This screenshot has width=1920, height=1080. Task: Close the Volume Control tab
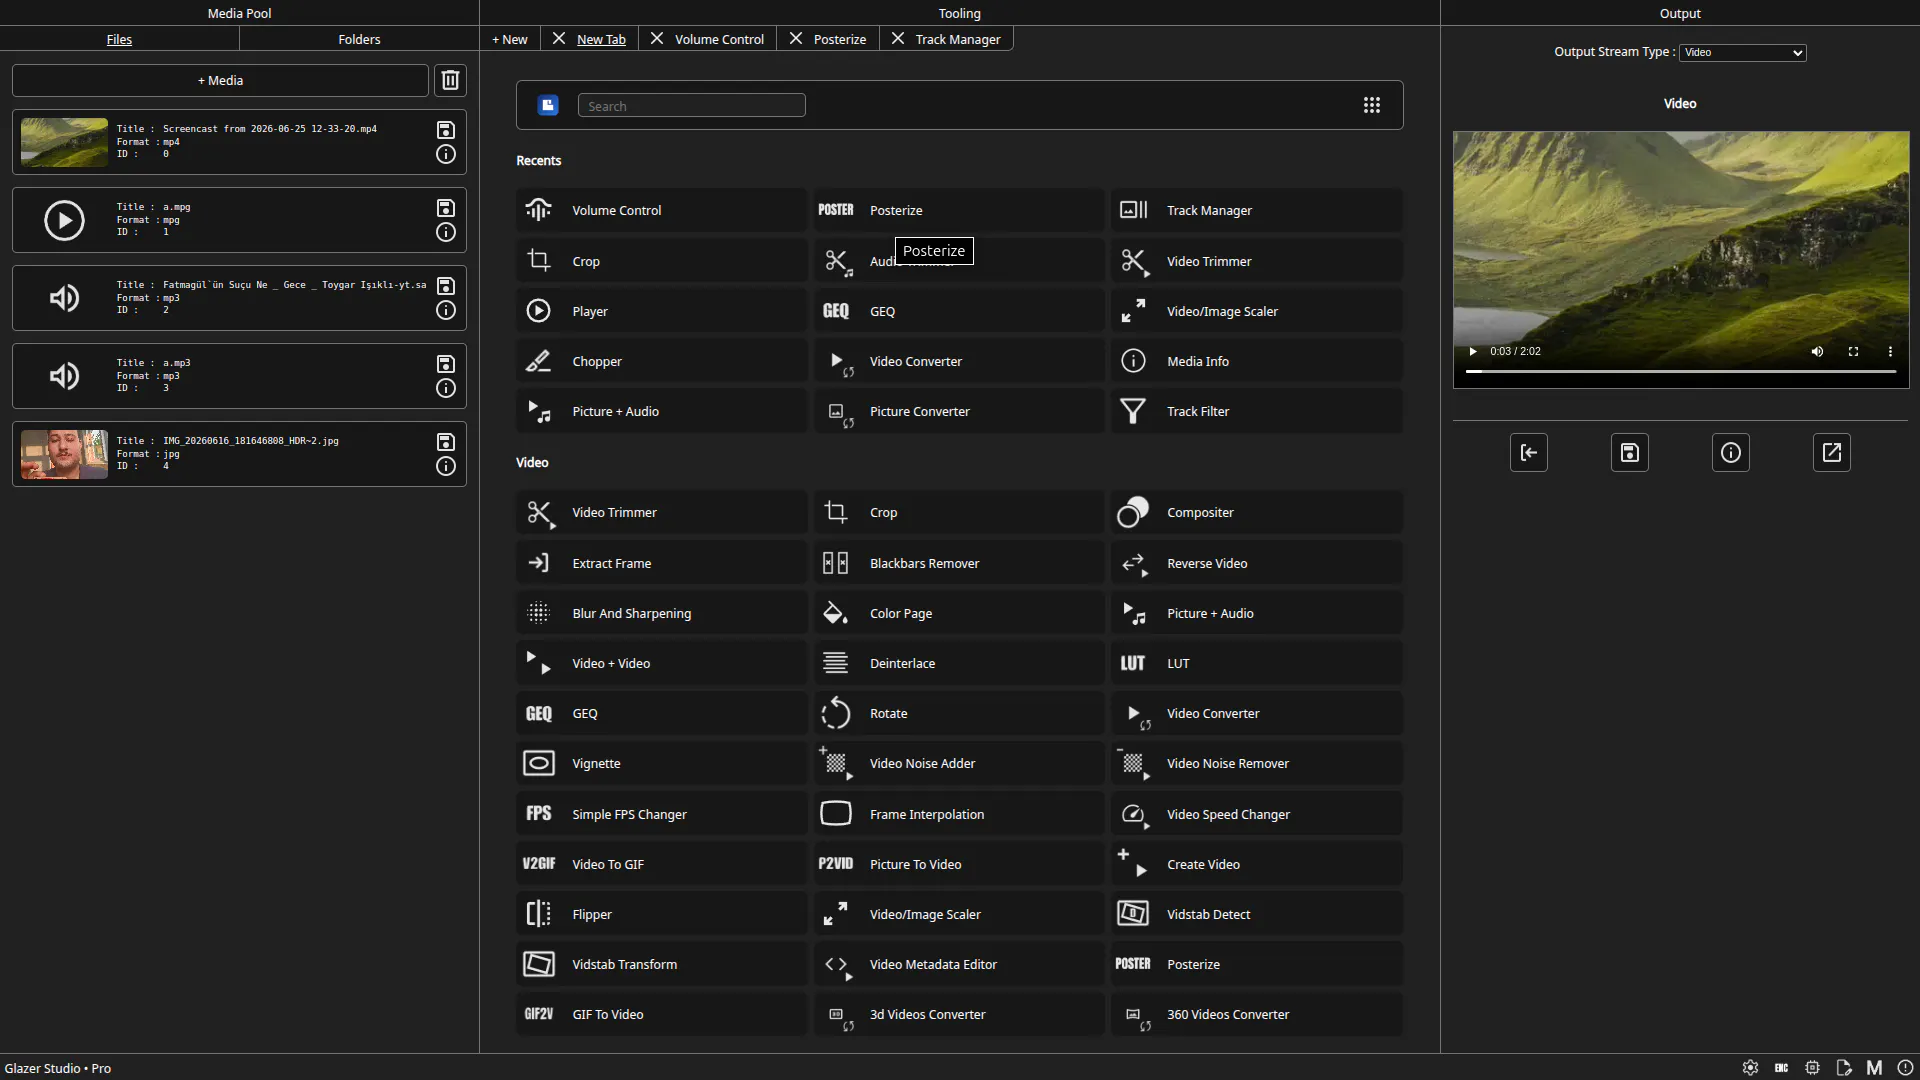657,38
